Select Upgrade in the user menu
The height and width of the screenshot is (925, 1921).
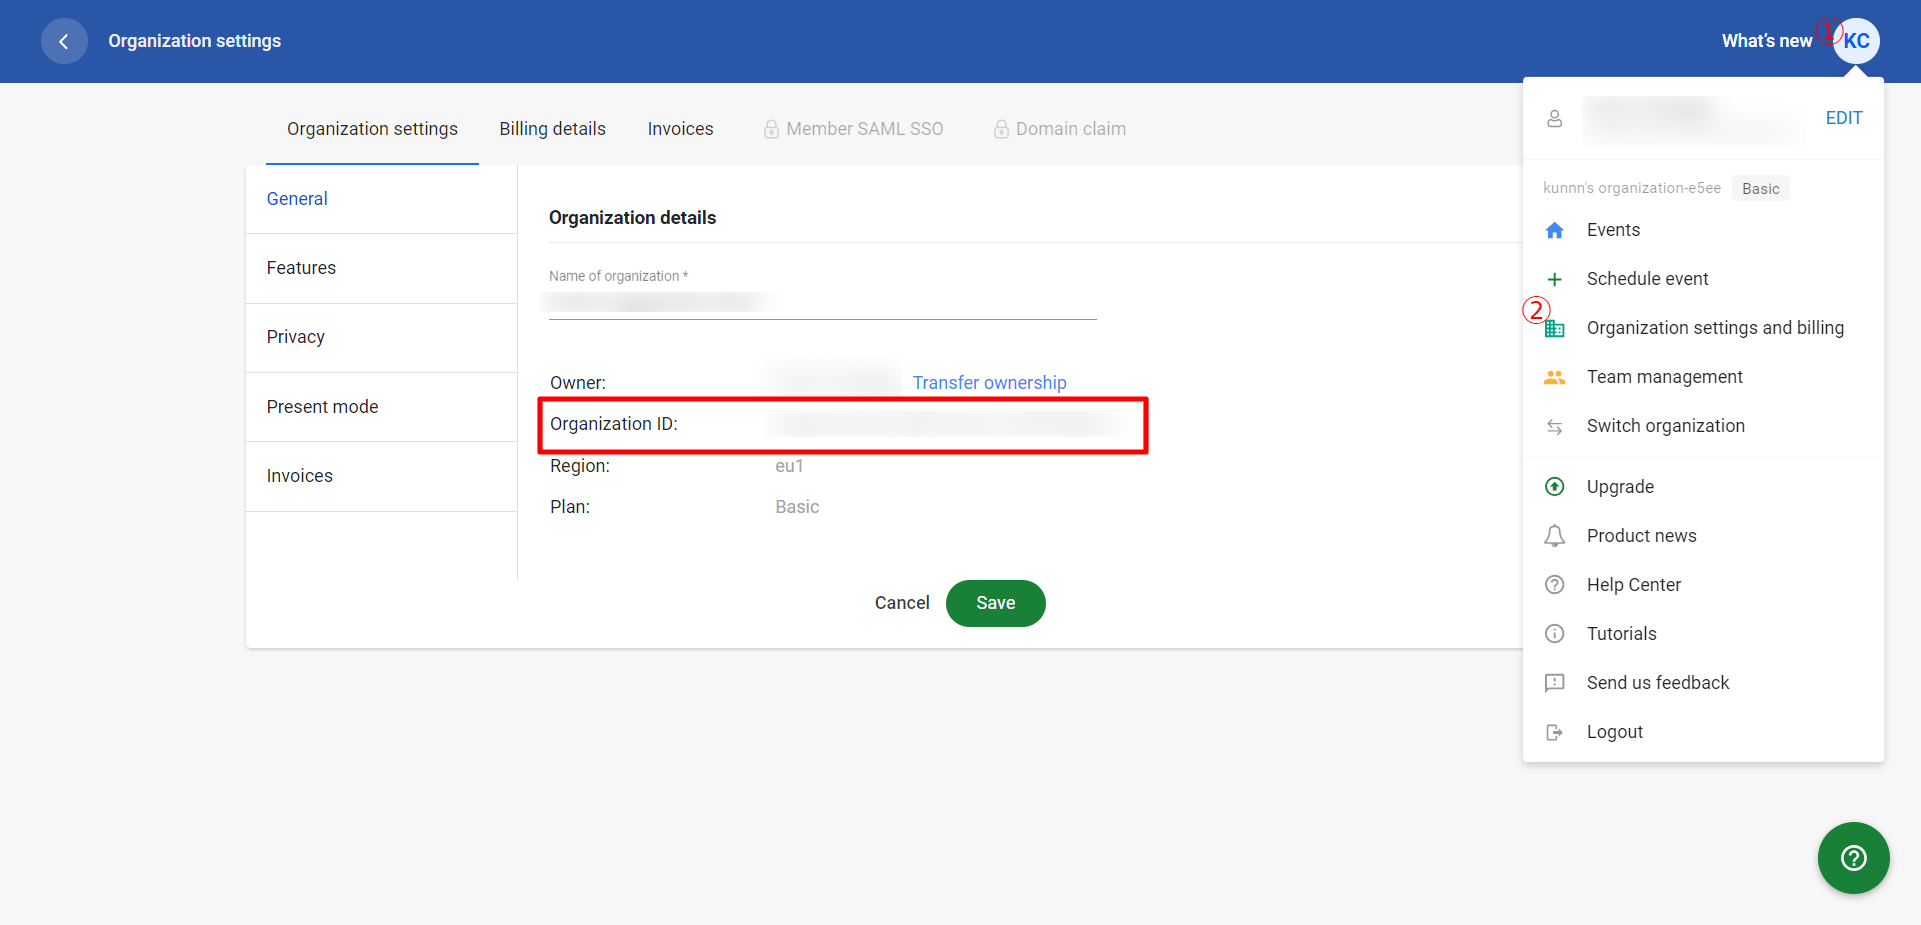pos(1703,487)
